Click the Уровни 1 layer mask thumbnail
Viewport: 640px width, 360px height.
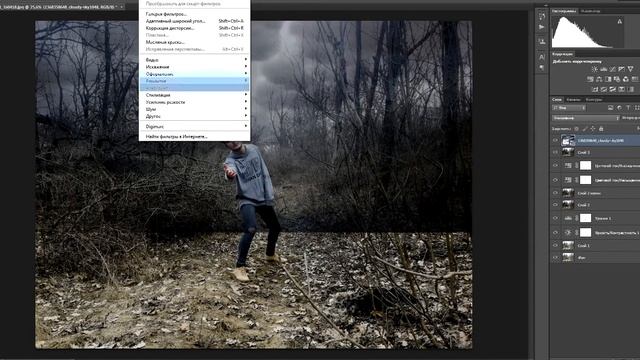(x=585, y=218)
